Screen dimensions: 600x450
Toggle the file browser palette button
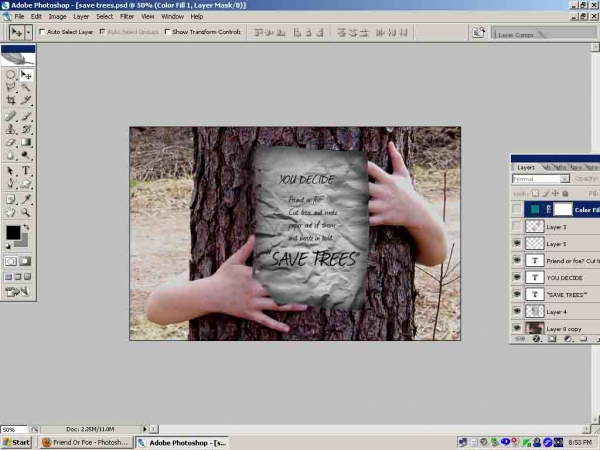point(478,33)
